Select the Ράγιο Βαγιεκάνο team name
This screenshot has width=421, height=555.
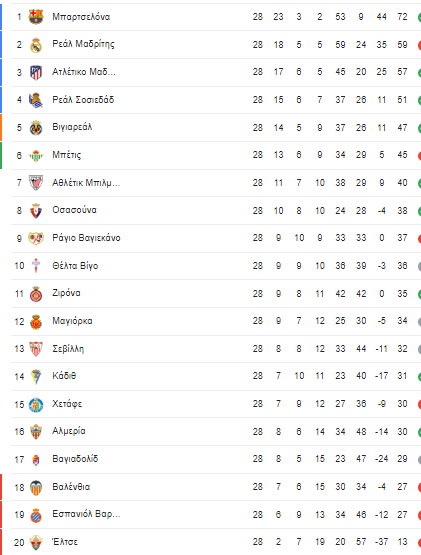click(x=86, y=238)
